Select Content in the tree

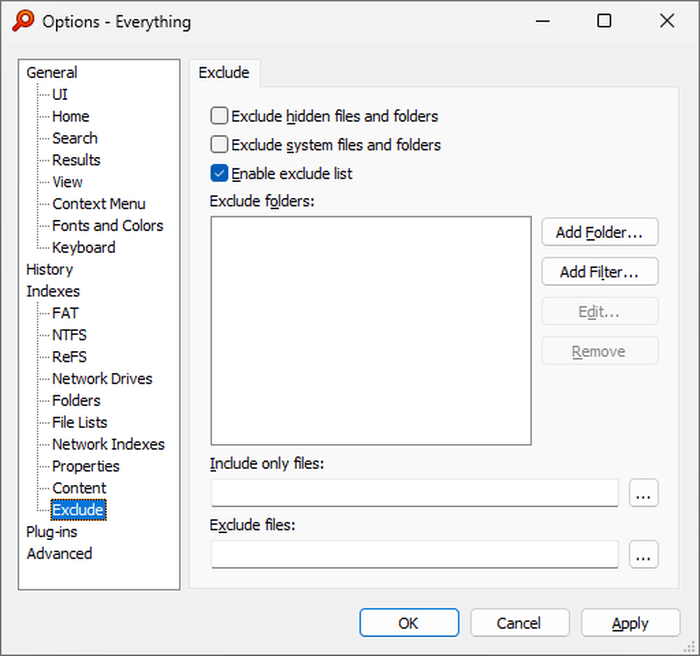point(79,488)
